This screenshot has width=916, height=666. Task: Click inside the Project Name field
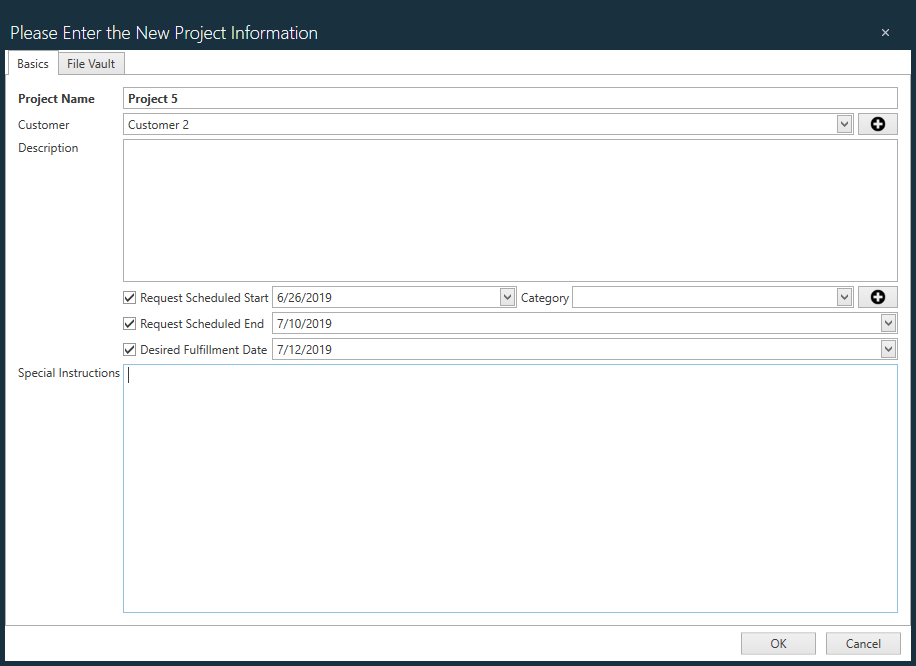pos(400,98)
